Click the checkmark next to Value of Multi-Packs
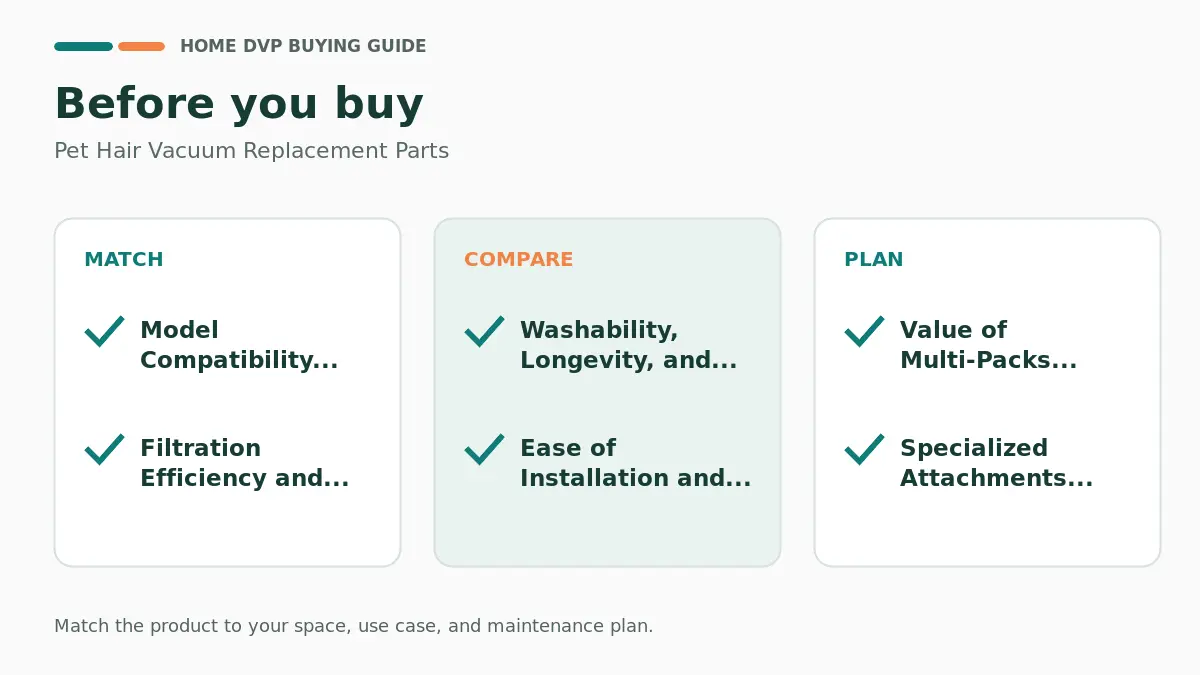Screen dimensions: 1200x675 click(865, 331)
